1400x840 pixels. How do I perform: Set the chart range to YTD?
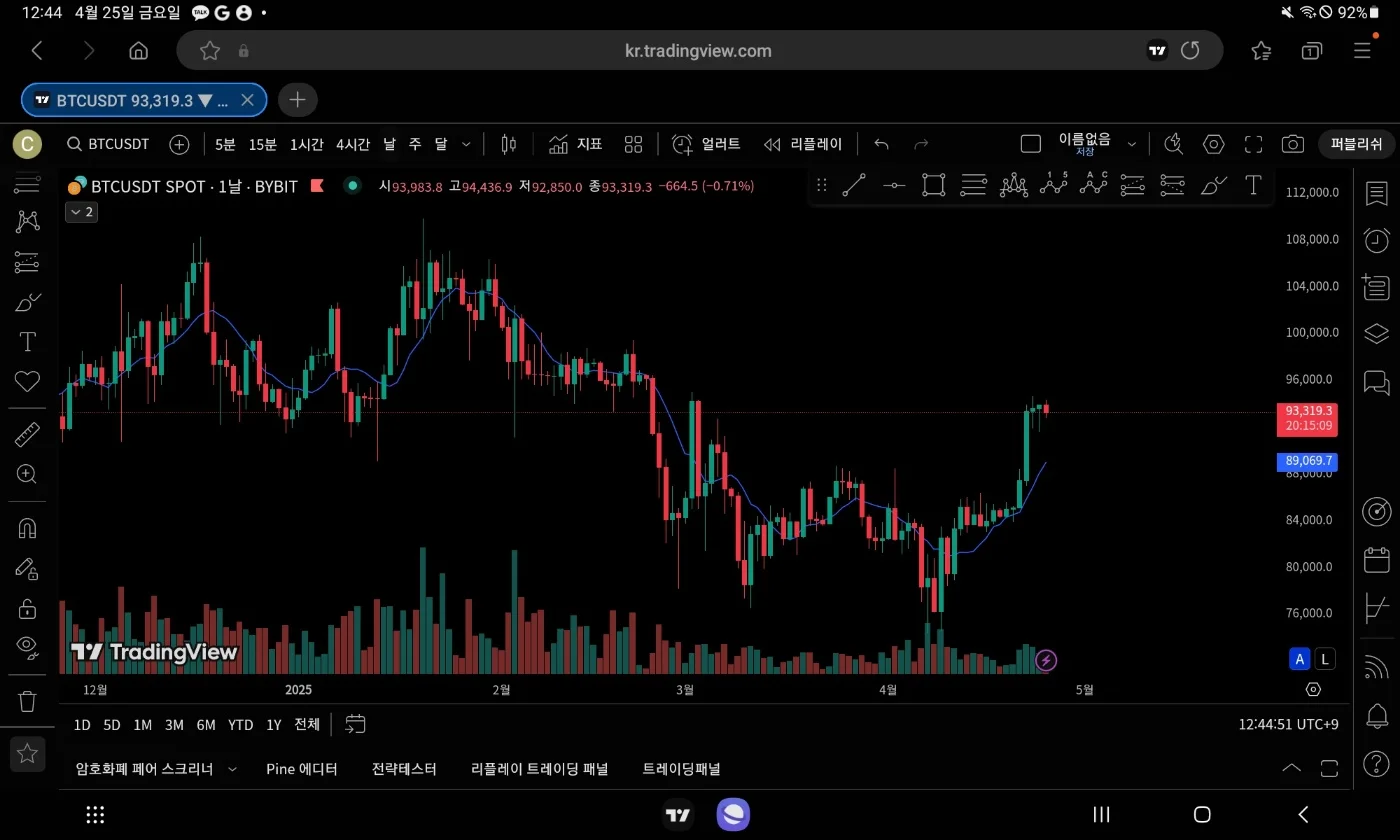(x=240, y=725)
